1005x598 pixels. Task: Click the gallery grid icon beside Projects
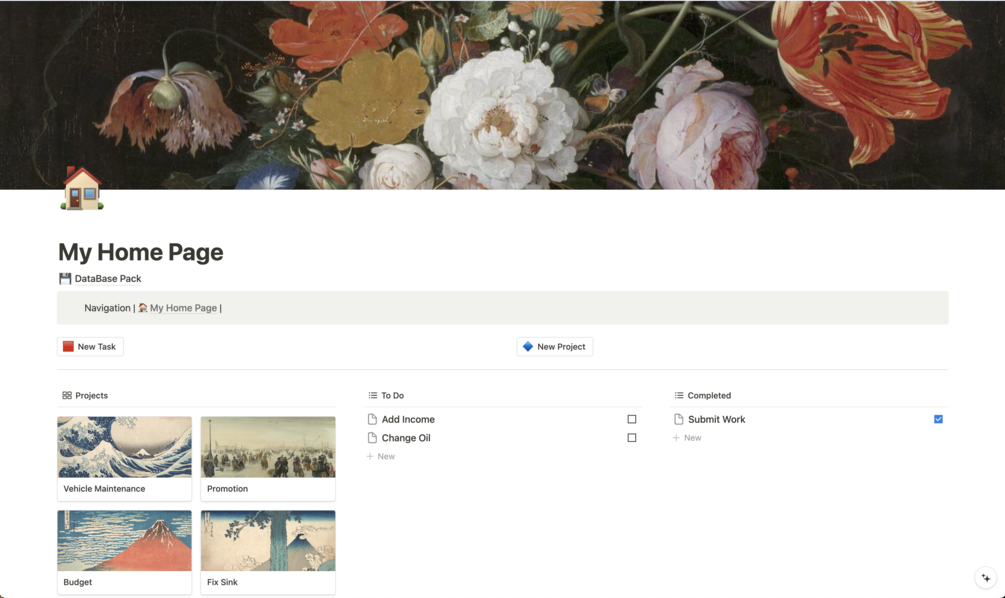pos(67,395)
